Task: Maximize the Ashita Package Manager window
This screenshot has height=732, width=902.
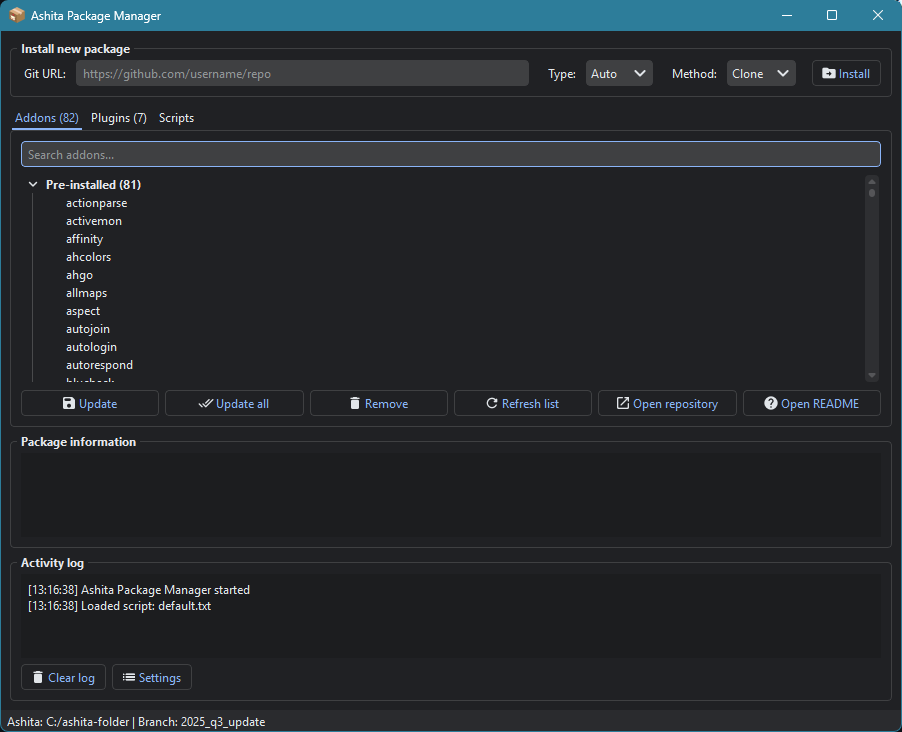Action: (832, 16)
